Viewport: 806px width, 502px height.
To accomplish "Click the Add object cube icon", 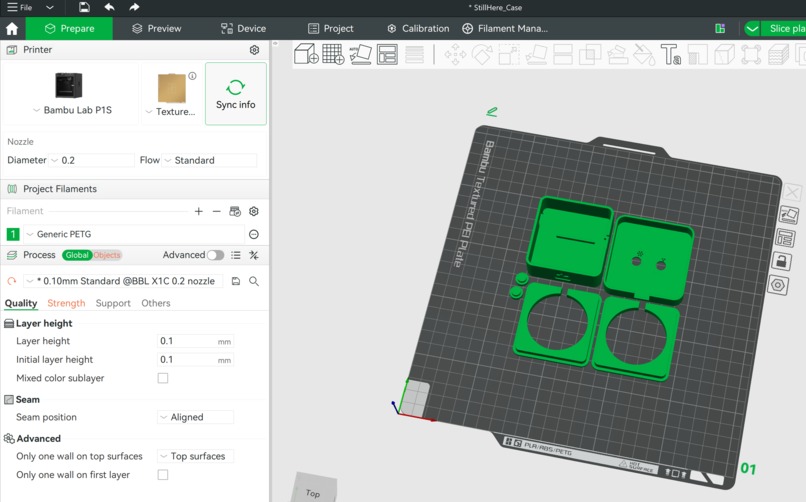I will [x=306, y=54].
